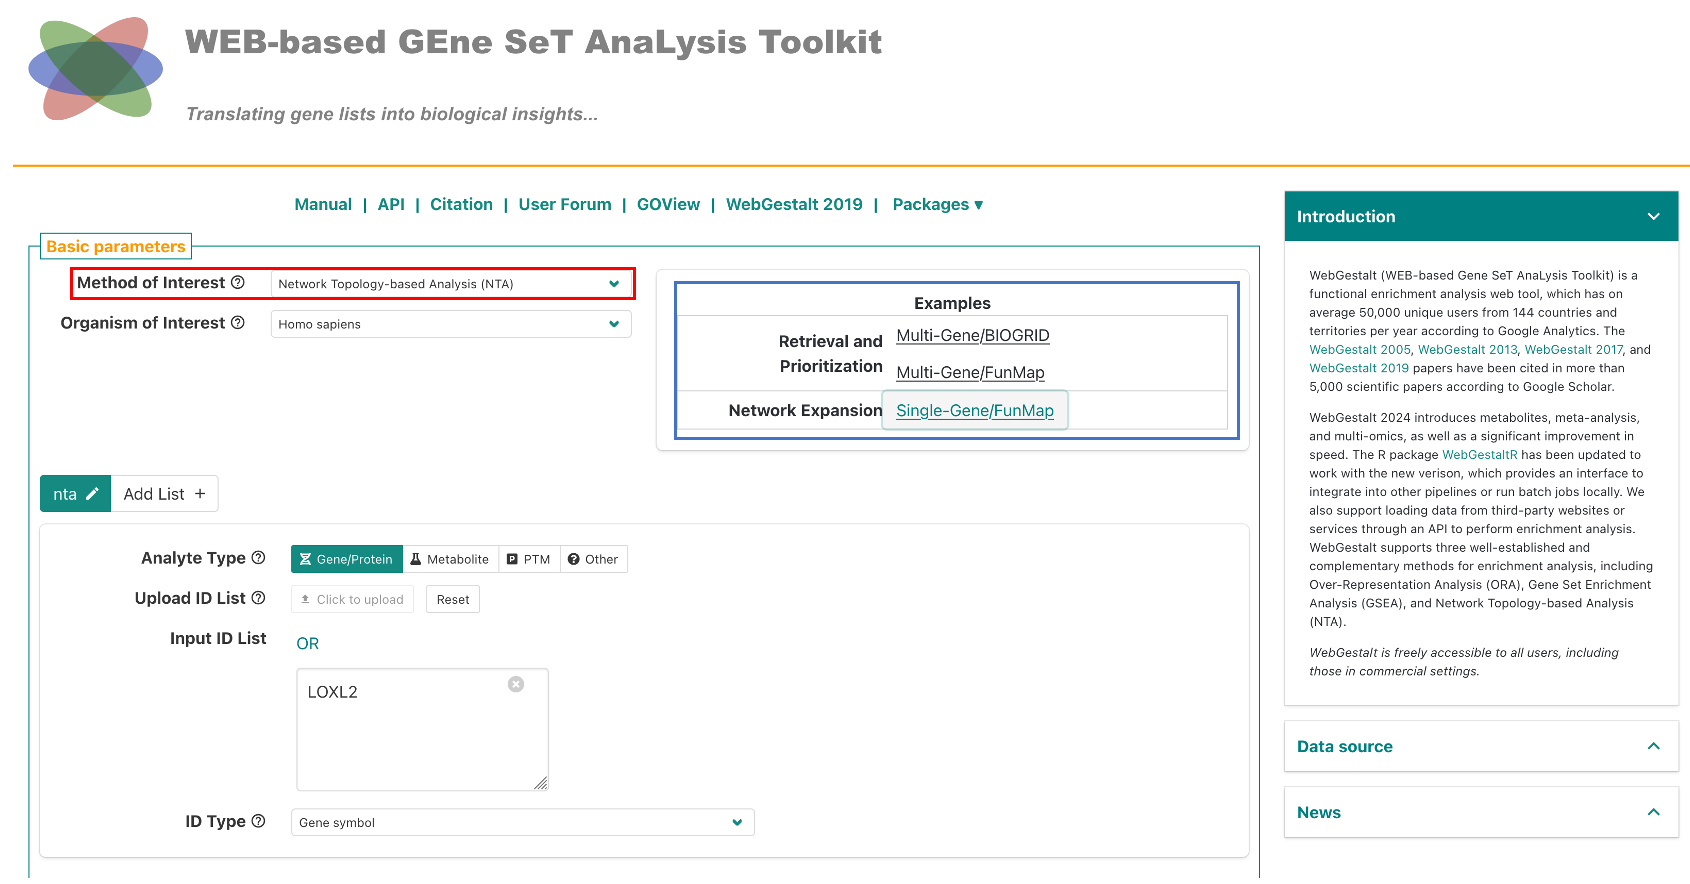Click the pencil edit icon on nta tab

coord(92,494)
